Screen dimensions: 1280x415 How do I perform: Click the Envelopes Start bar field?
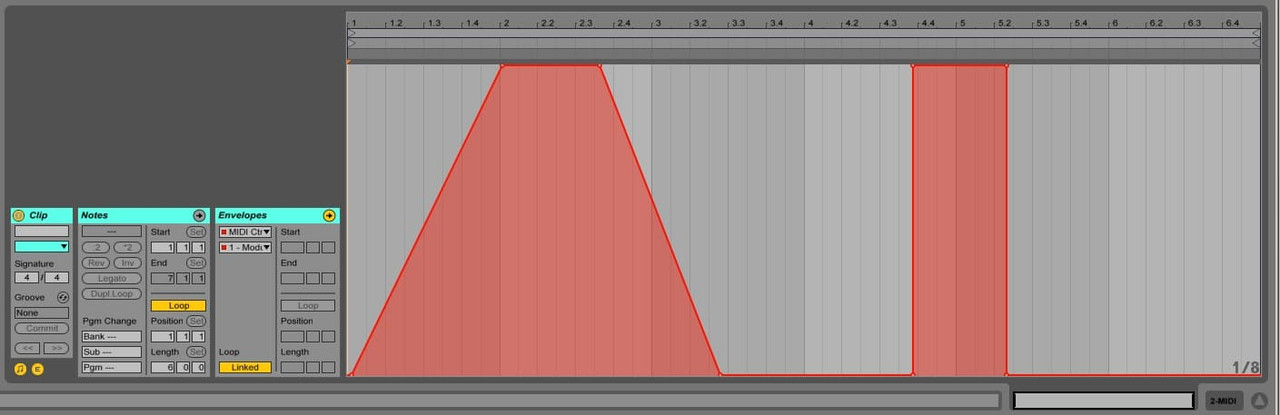click(292, 247)
